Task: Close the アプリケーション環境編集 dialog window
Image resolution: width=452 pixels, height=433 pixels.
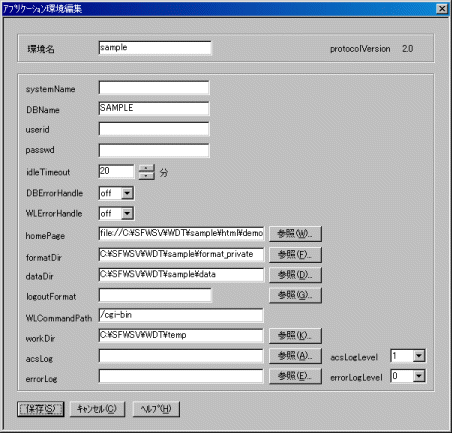Action: [x=442, y=9]
